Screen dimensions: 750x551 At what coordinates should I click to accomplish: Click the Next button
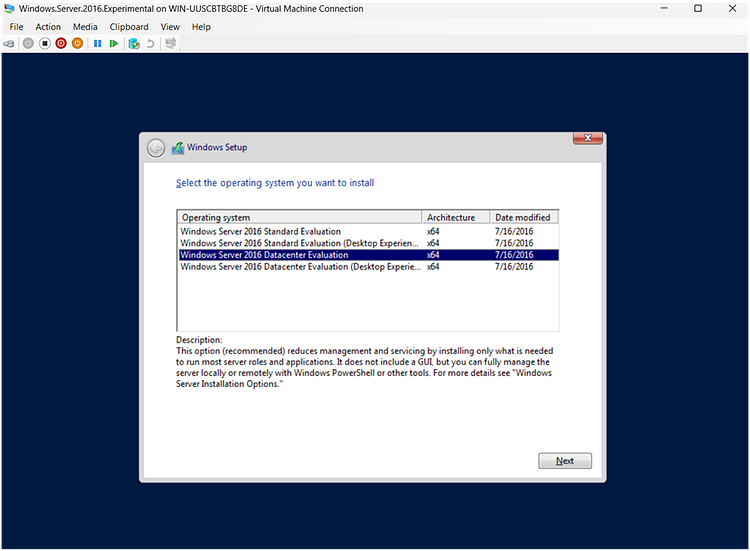click(x=565, y=461)
